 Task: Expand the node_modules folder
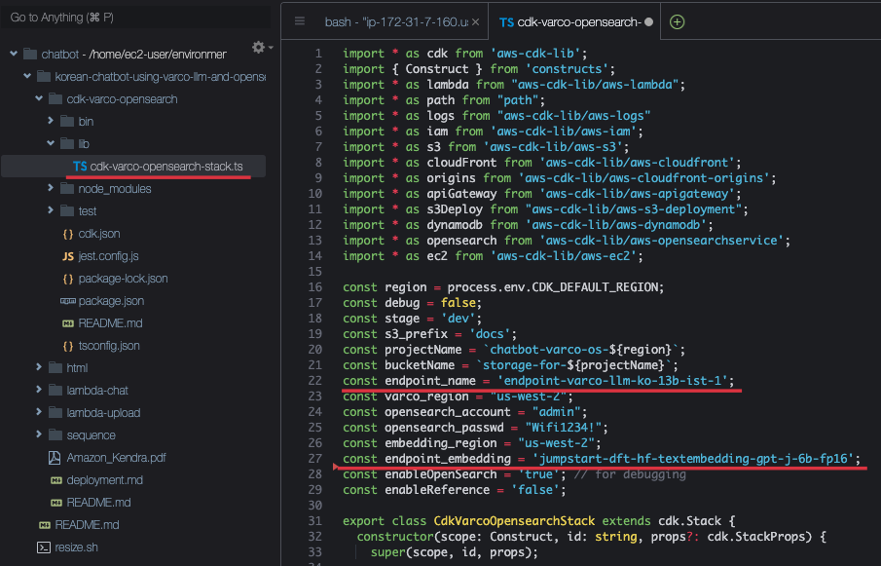[x=52, y=189]
